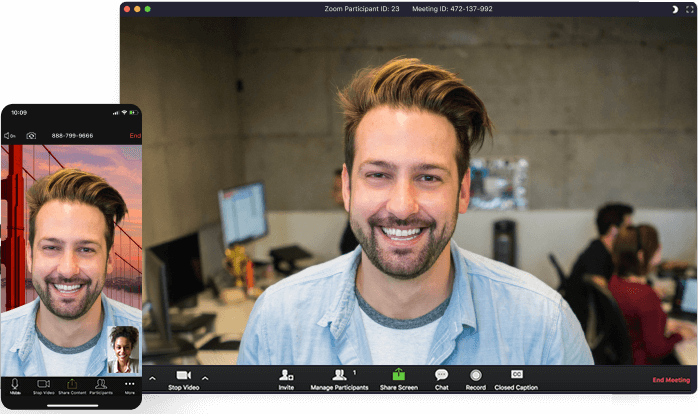Select the woman's small video thumbnail
This screenshot has width=698, height=414.
pyautogui.click(x=123, y=349)
